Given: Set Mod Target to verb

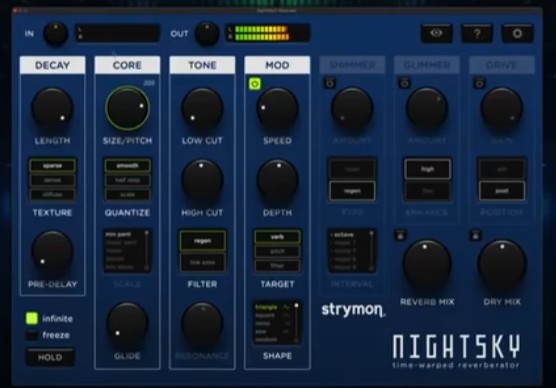Looking at the screenshot, I should tap(277, 237).
